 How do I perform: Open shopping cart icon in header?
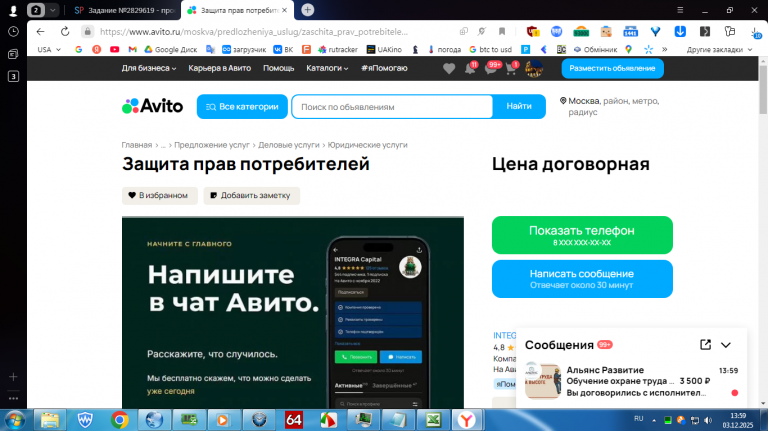[511, 69]
